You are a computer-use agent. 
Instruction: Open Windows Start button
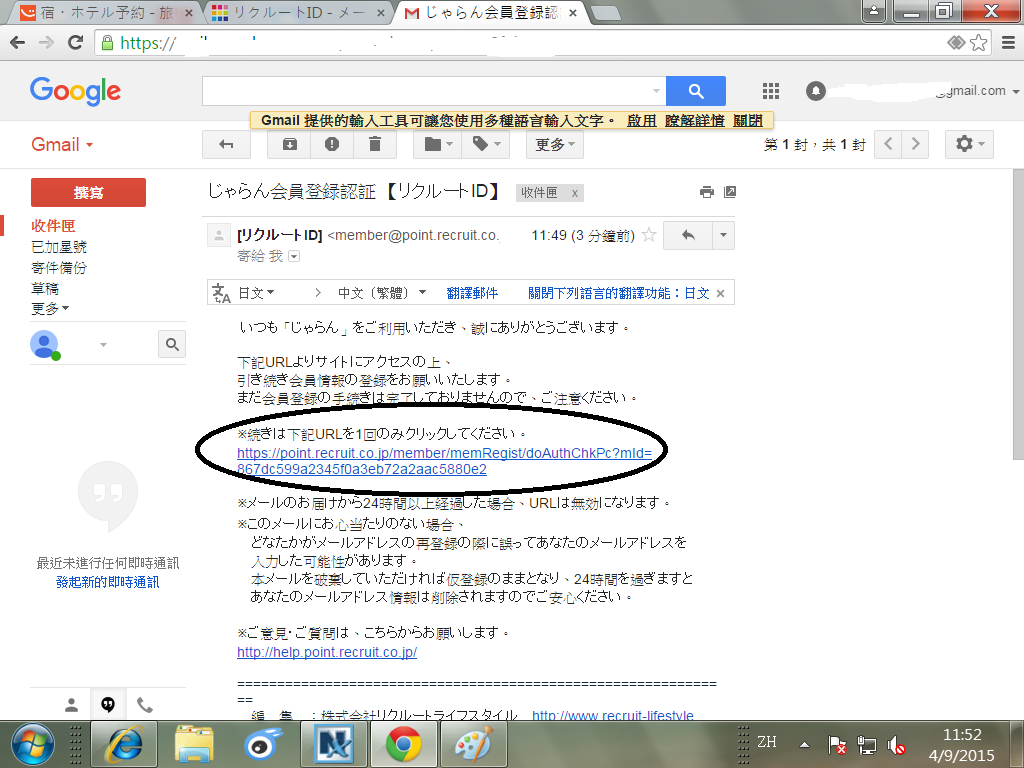point(33,745)
